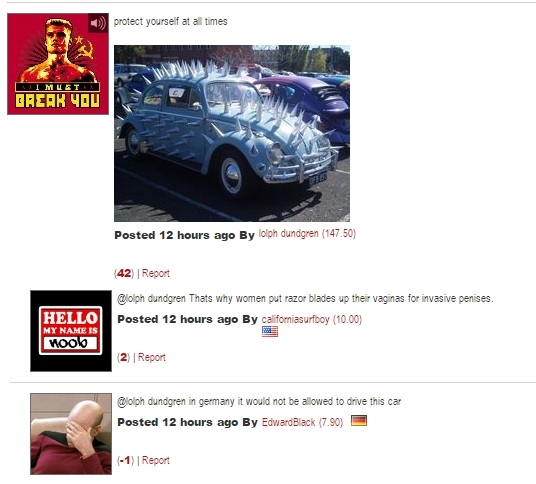Open the Picard facepalm avatar
The height and width of the screenshot is (484, 536).
pos(71,434)
